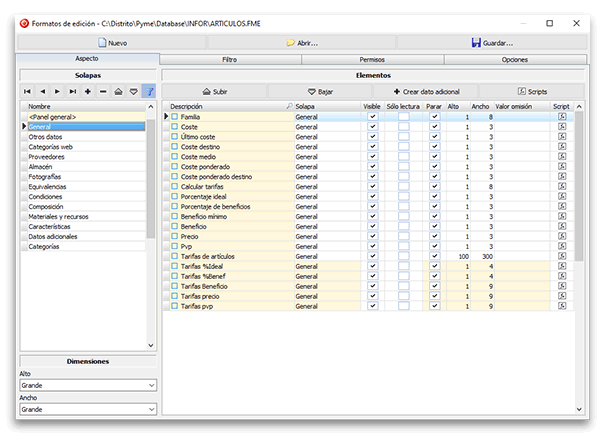This screenshot has height=439, width=600.
Task: Enable Sólo lectura for the Familia row
Action: (404, 117)
